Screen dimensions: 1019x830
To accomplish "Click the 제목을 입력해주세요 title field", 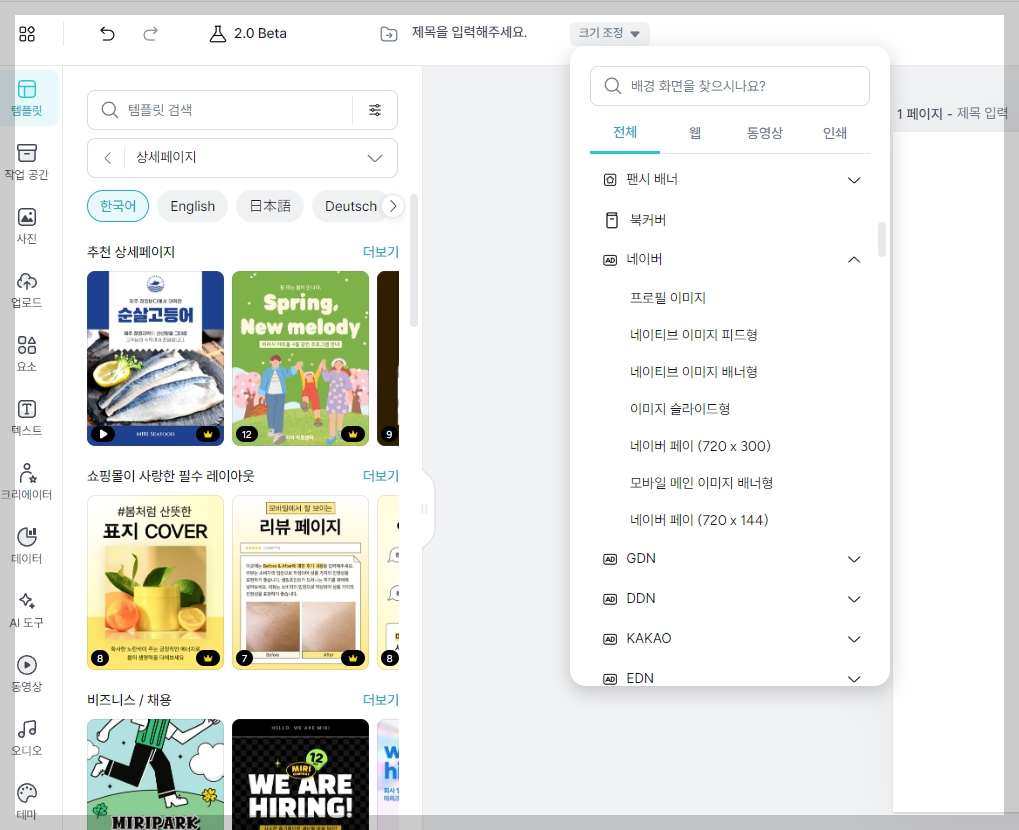I will 469,32.
